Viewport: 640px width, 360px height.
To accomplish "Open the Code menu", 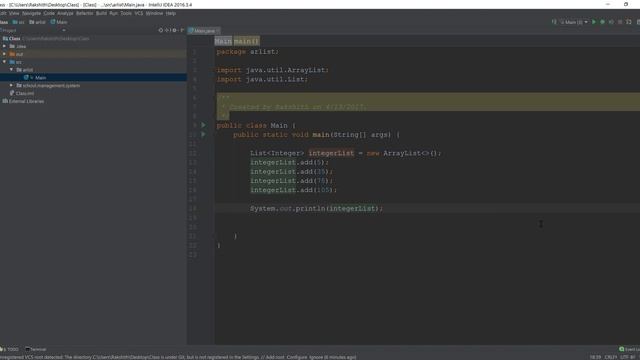I will point(49,13).
